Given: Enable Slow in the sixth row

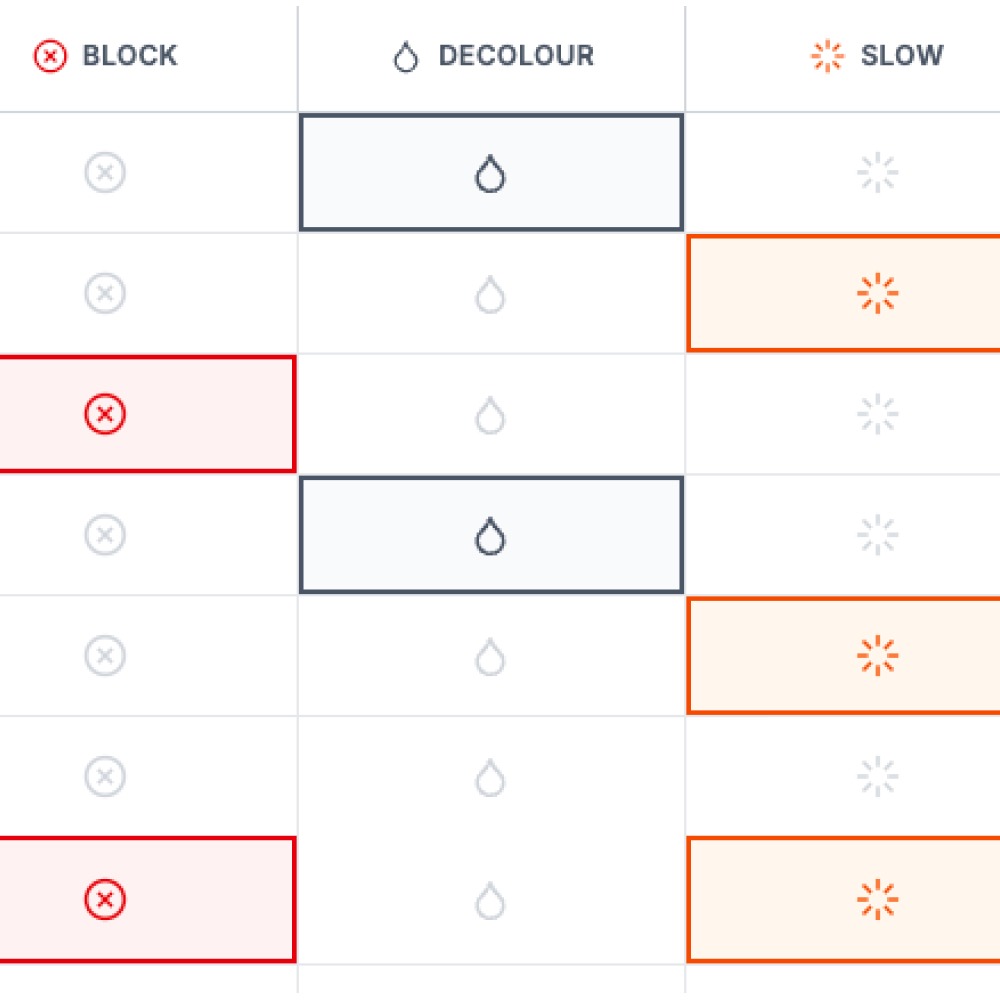Looking at the screenshot, I should tap(877, 777).
